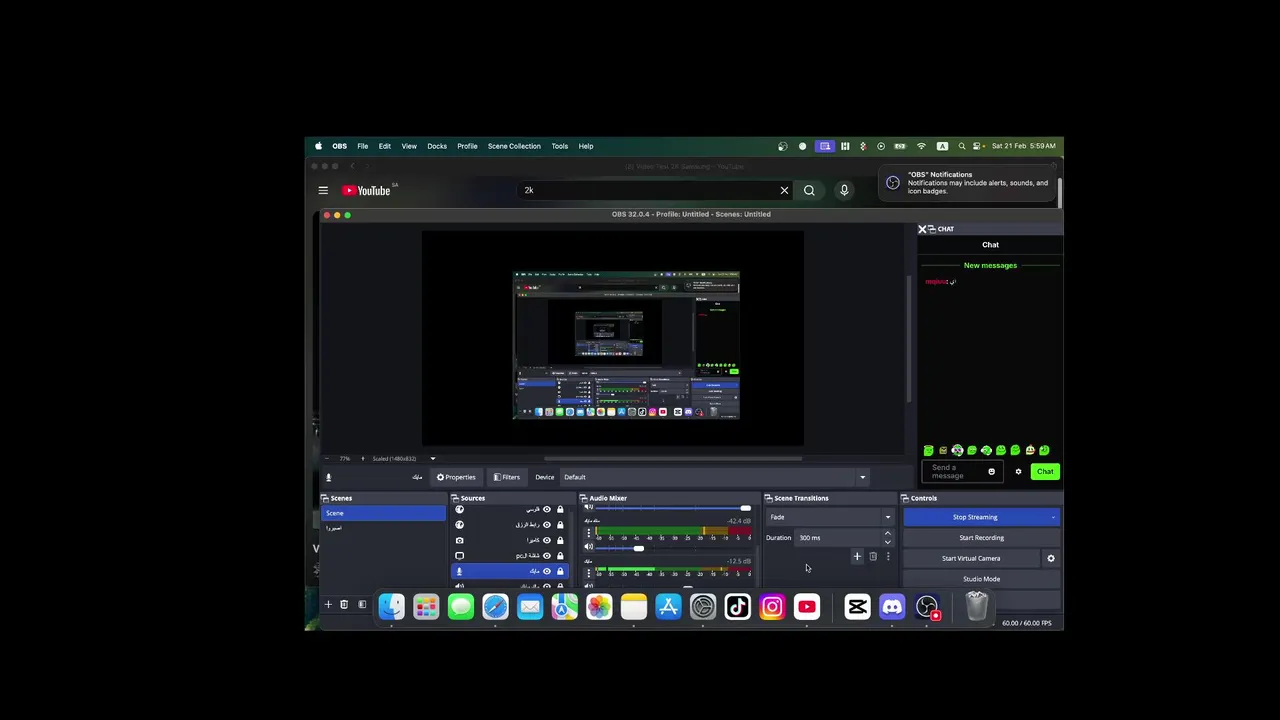The width and height of the screenshot is (1280, 720).
Task: Add a transition with the plus icon
Action: [x=857, y=556]
